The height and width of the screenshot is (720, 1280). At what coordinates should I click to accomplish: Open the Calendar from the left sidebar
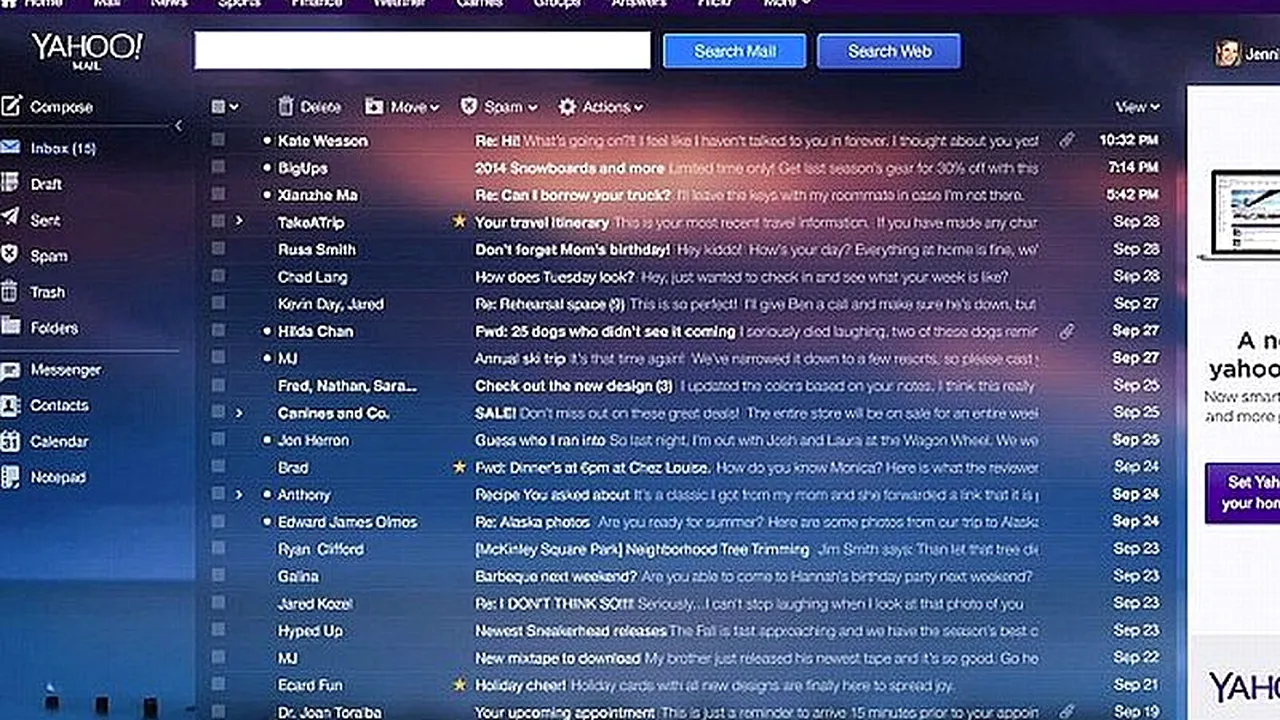[x=59, y=441]
